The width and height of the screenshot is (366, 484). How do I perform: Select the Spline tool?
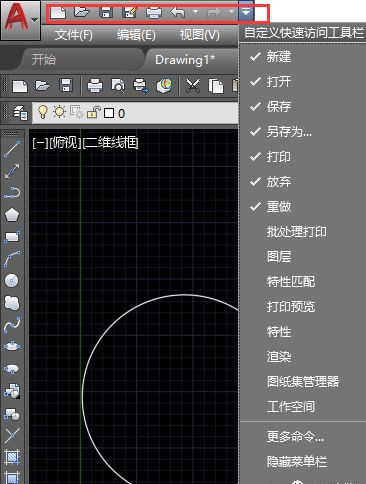[x=12, y=325]
